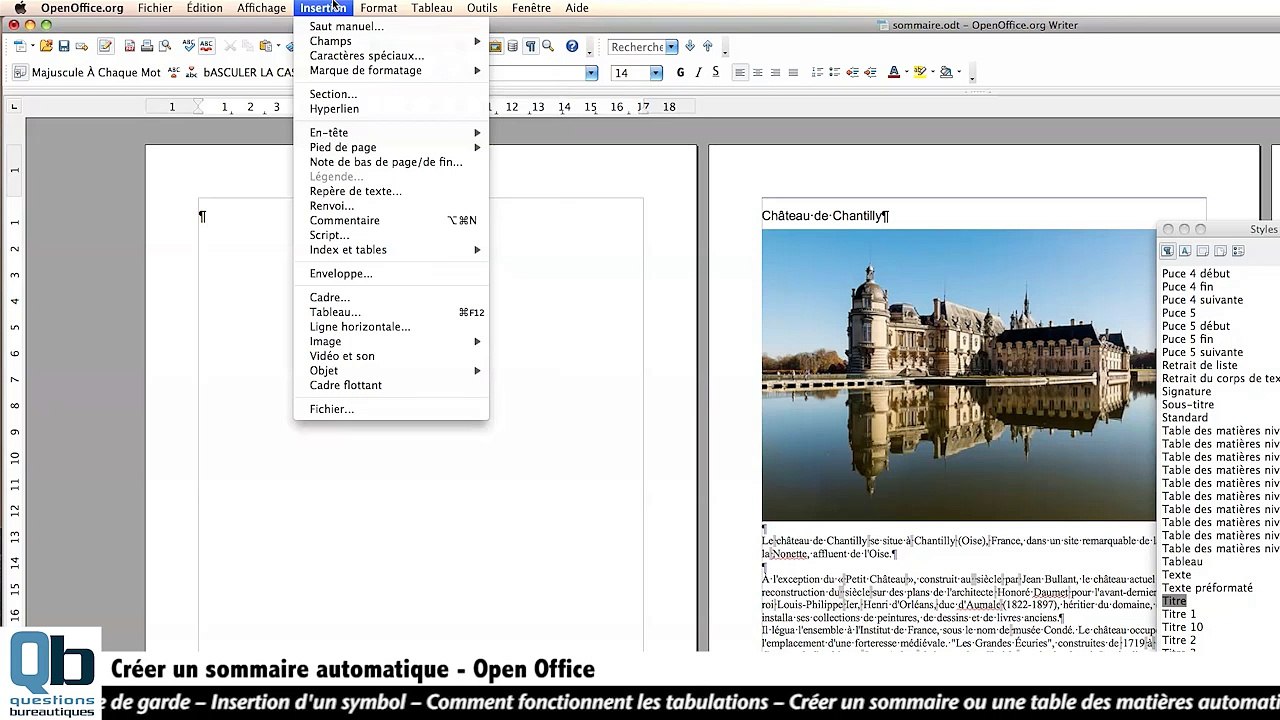Viewport: 1280px width, 720px height.
Task: Click the highlight color swatch button
Action: 919,73
